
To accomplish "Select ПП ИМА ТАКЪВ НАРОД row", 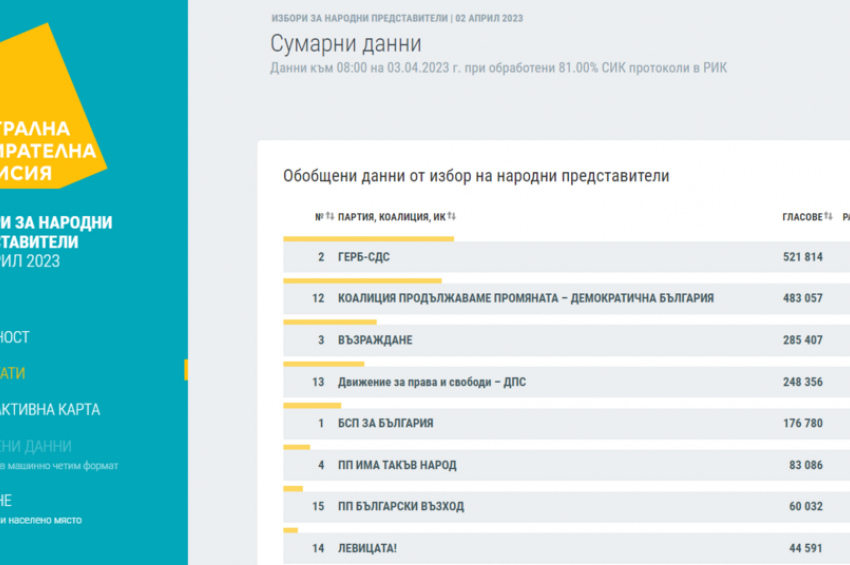I will tap(397, 465).
